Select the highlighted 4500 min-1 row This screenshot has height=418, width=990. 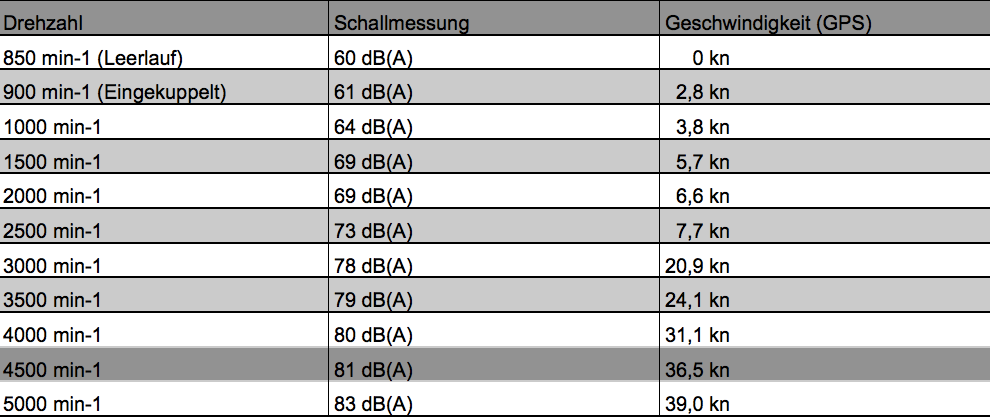click(x=495, y=364)
